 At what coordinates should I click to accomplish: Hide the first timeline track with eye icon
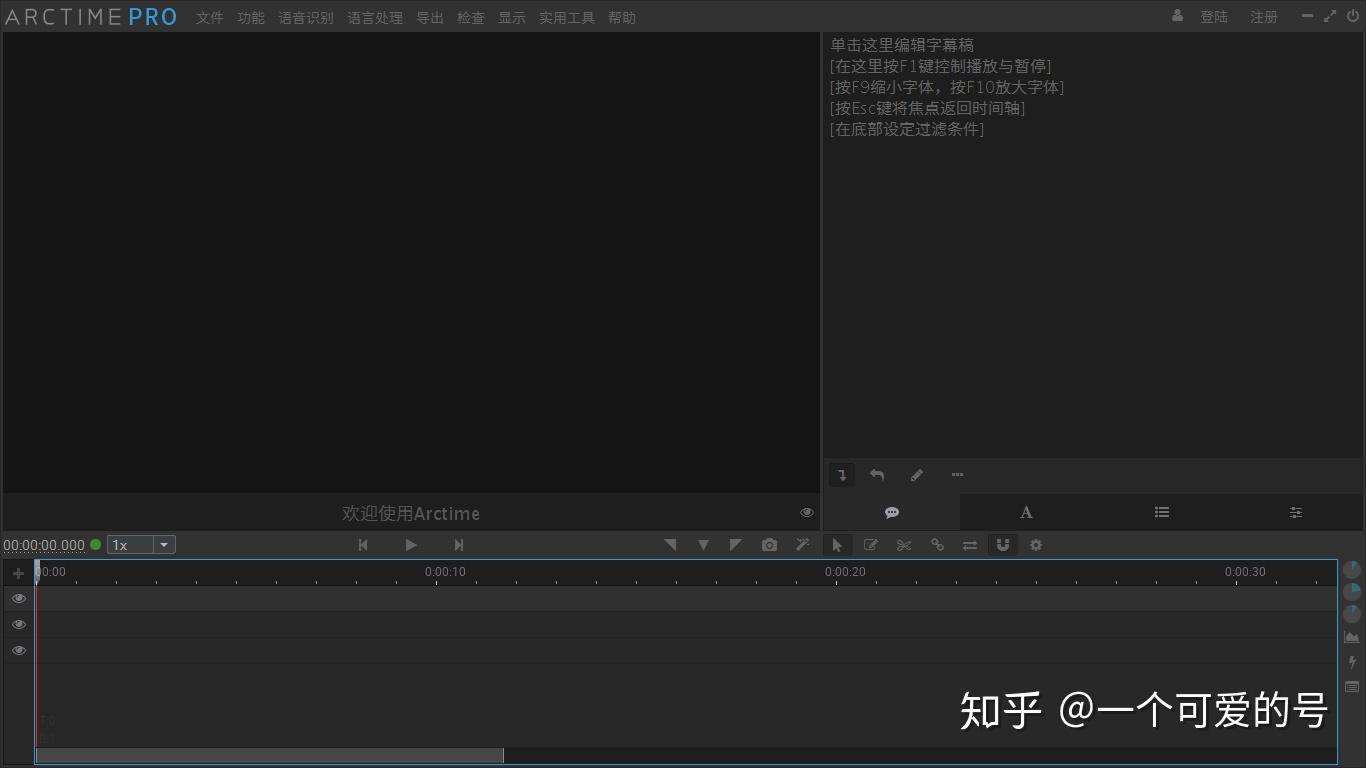point(18,598)
